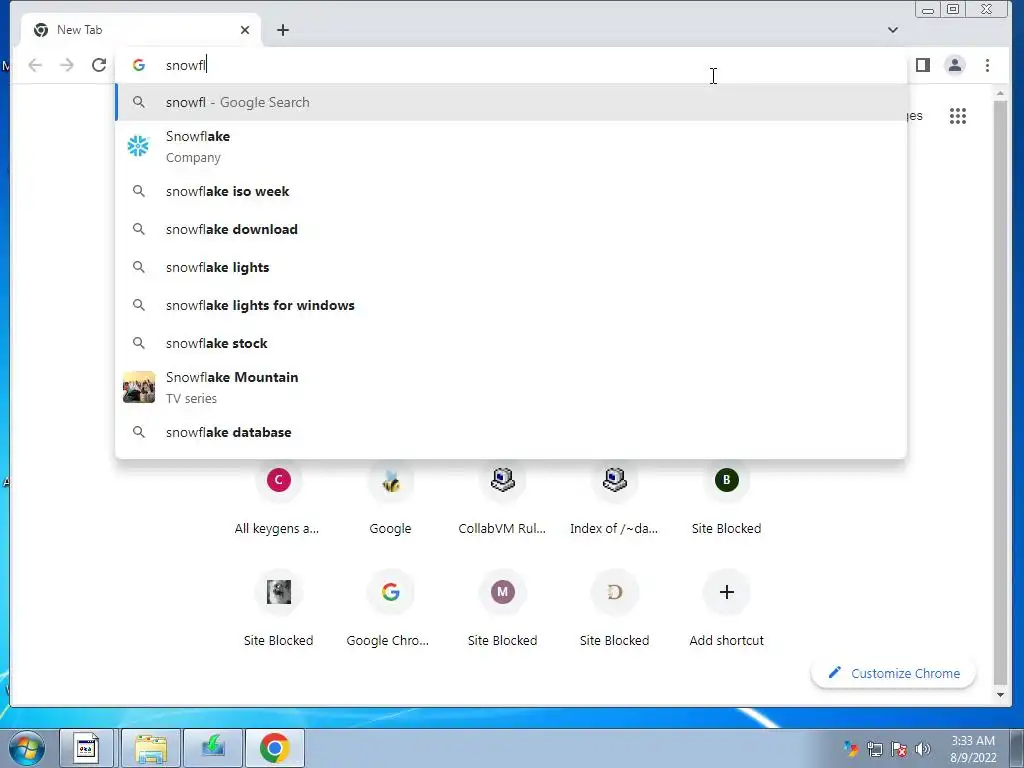The width and height of the screenshot is (1024, 768).
Task: Open Site Blocked shortcut with photo icon
Action: tap(278, 611)
